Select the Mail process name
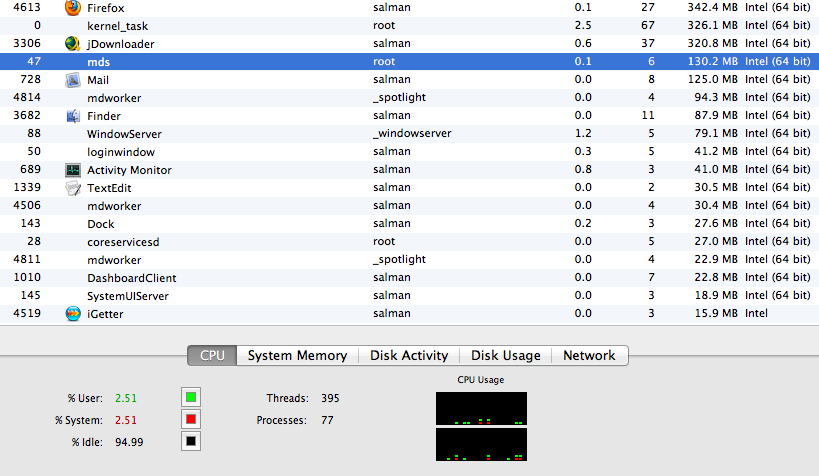 click(x=98, y=80)
